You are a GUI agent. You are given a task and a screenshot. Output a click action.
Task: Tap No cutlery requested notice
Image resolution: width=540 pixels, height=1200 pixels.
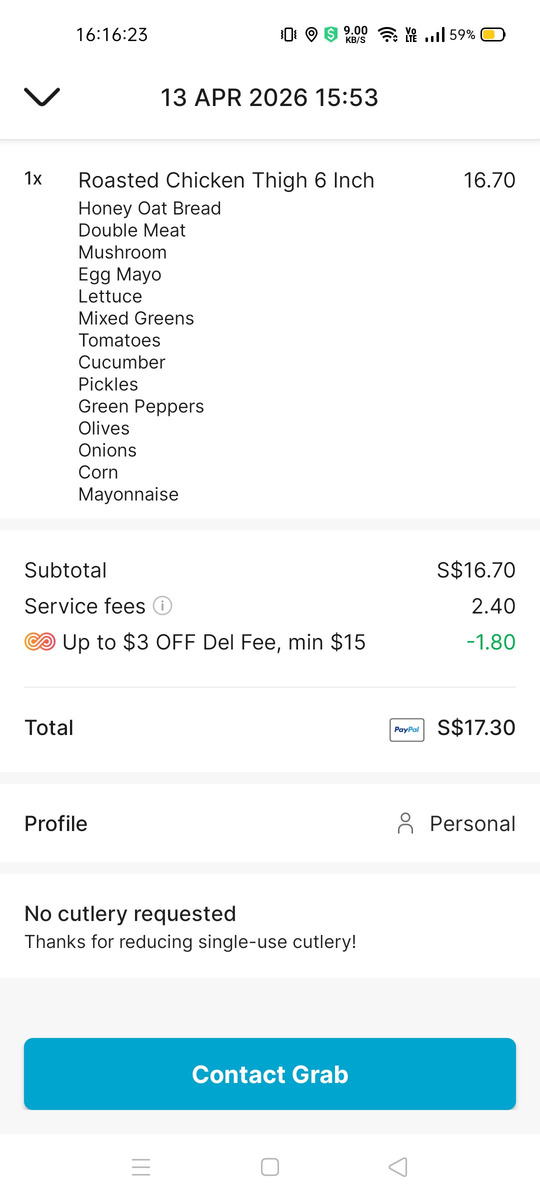[130, 914]
